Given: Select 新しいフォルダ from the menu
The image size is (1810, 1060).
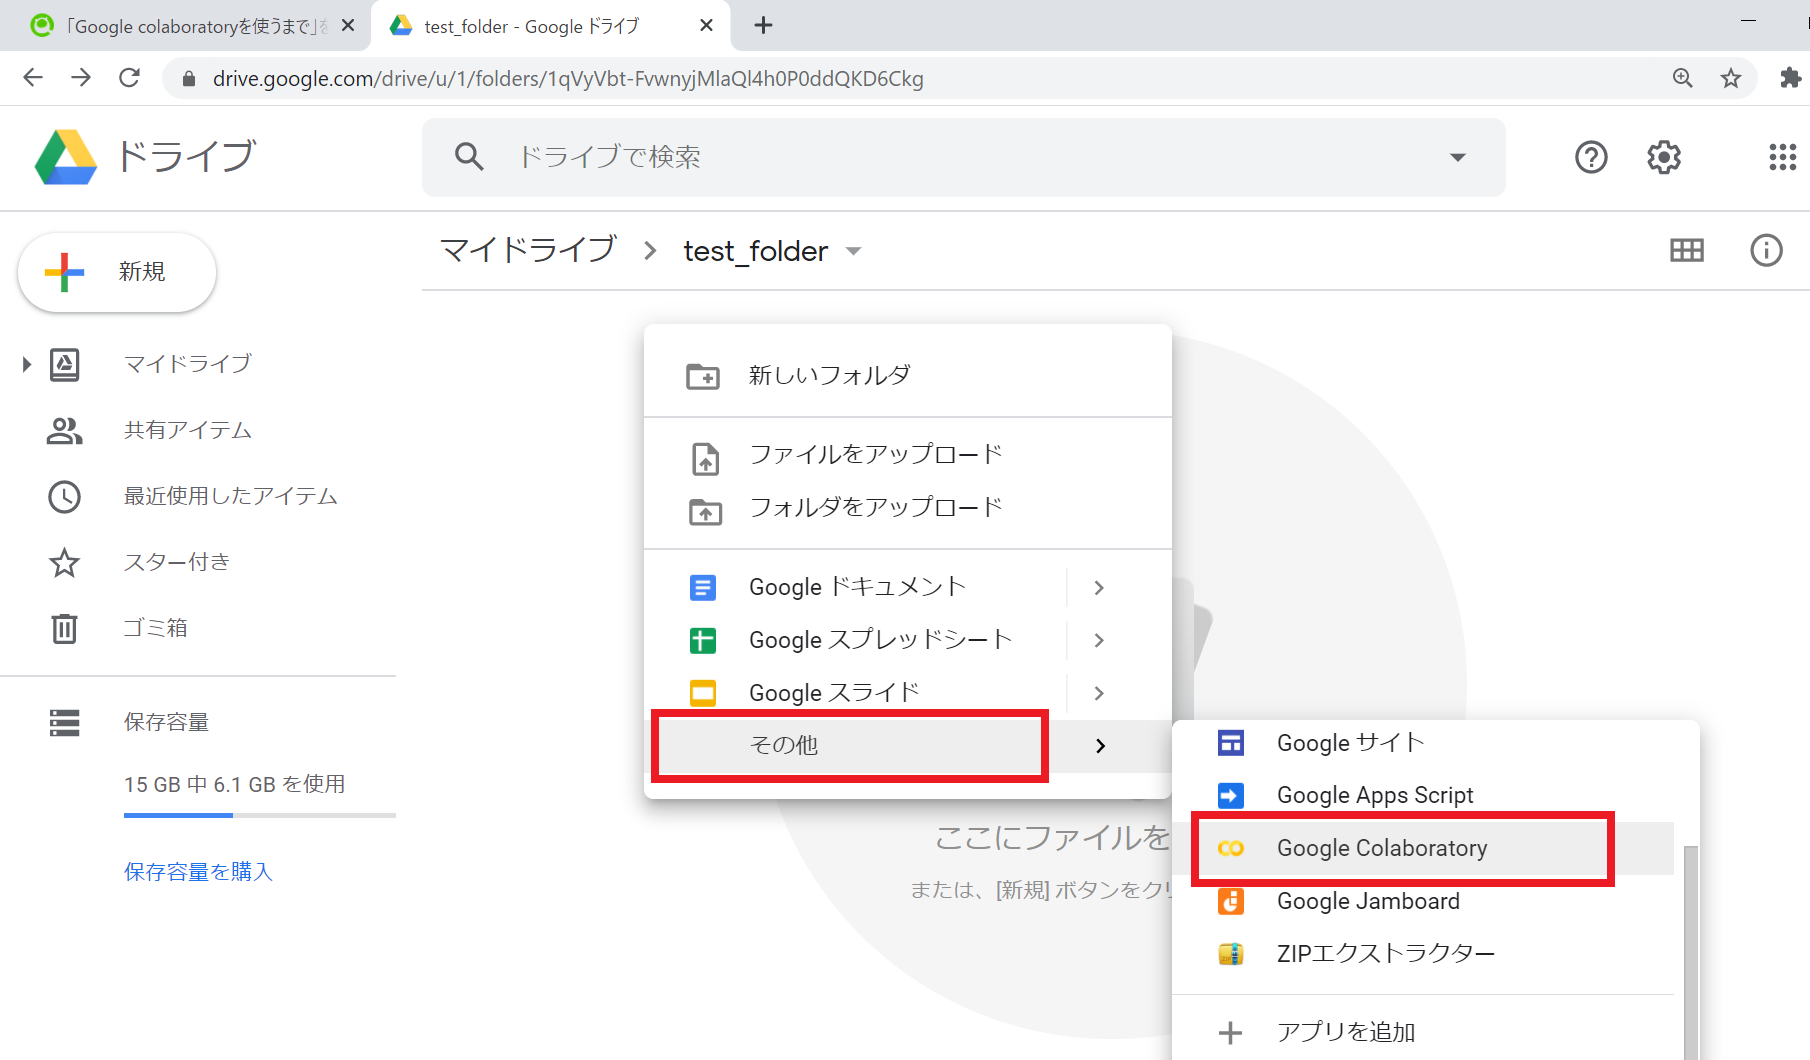Looking at the screenshot, I should (x=908, y=376).
